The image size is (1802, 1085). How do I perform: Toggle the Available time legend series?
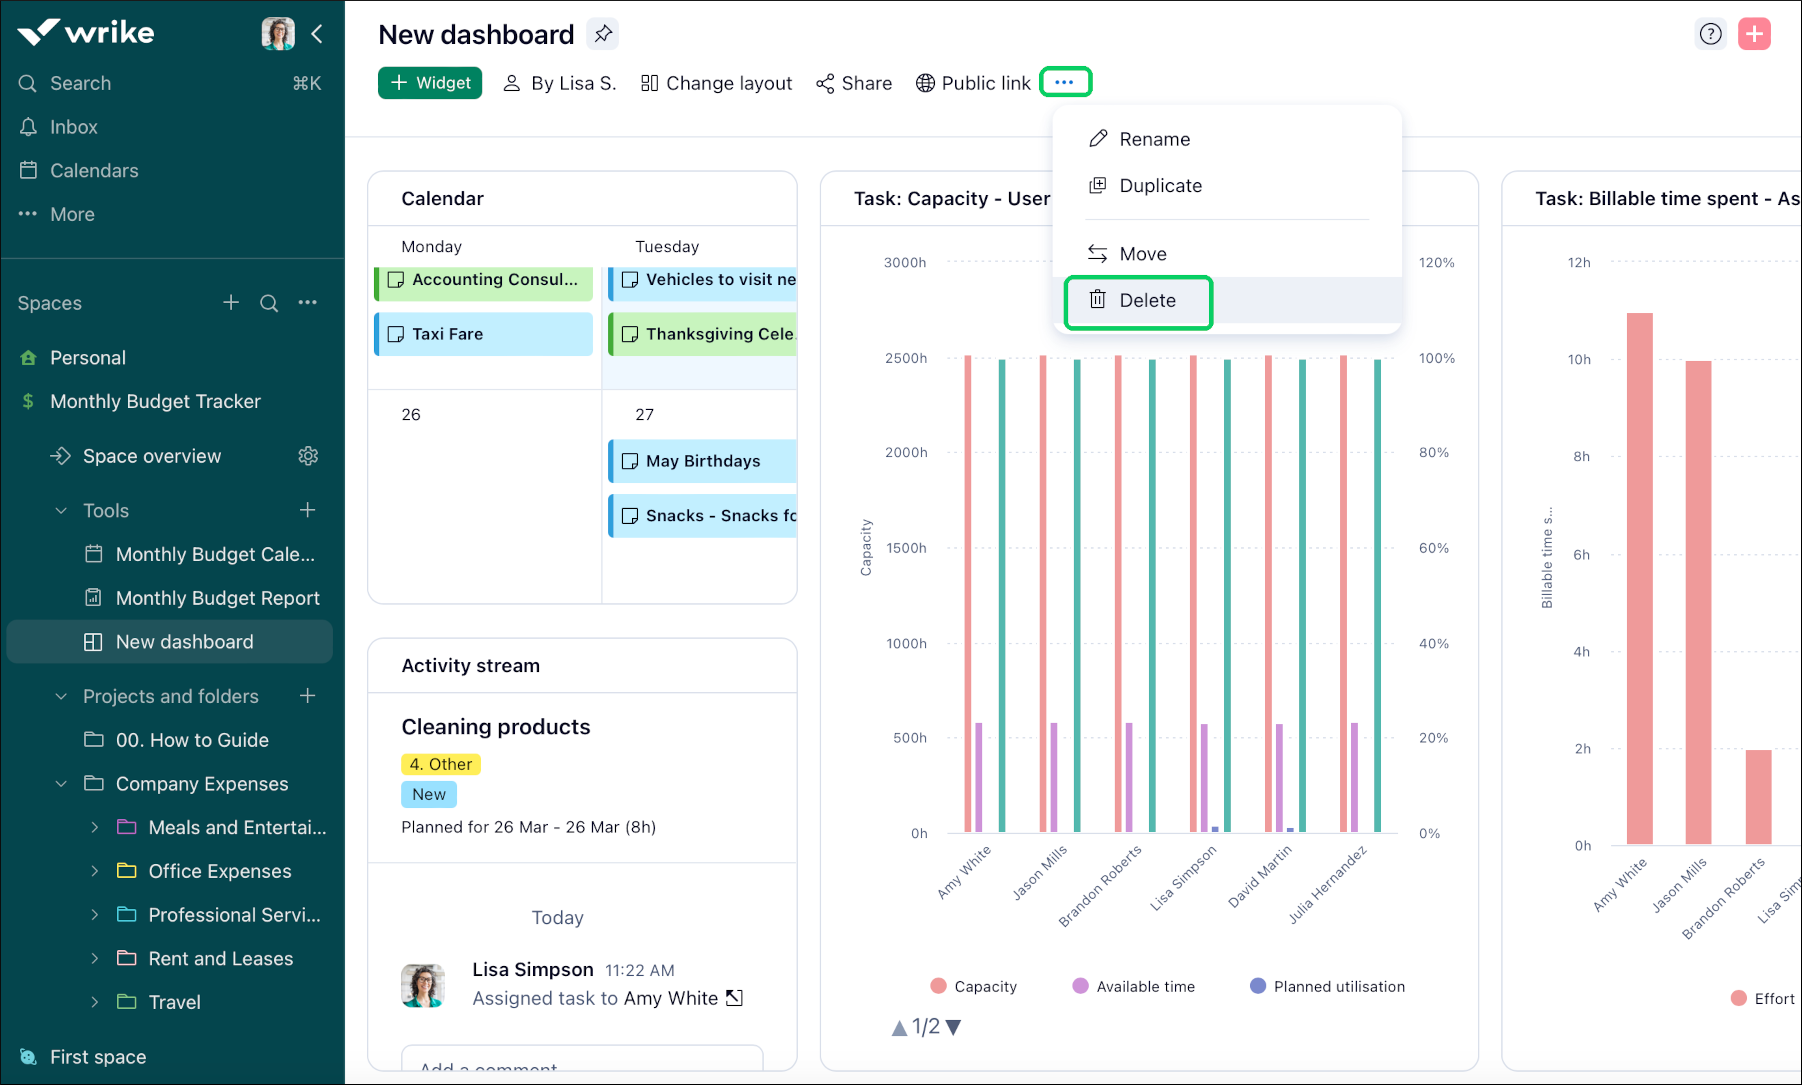tap(1133, 986)
